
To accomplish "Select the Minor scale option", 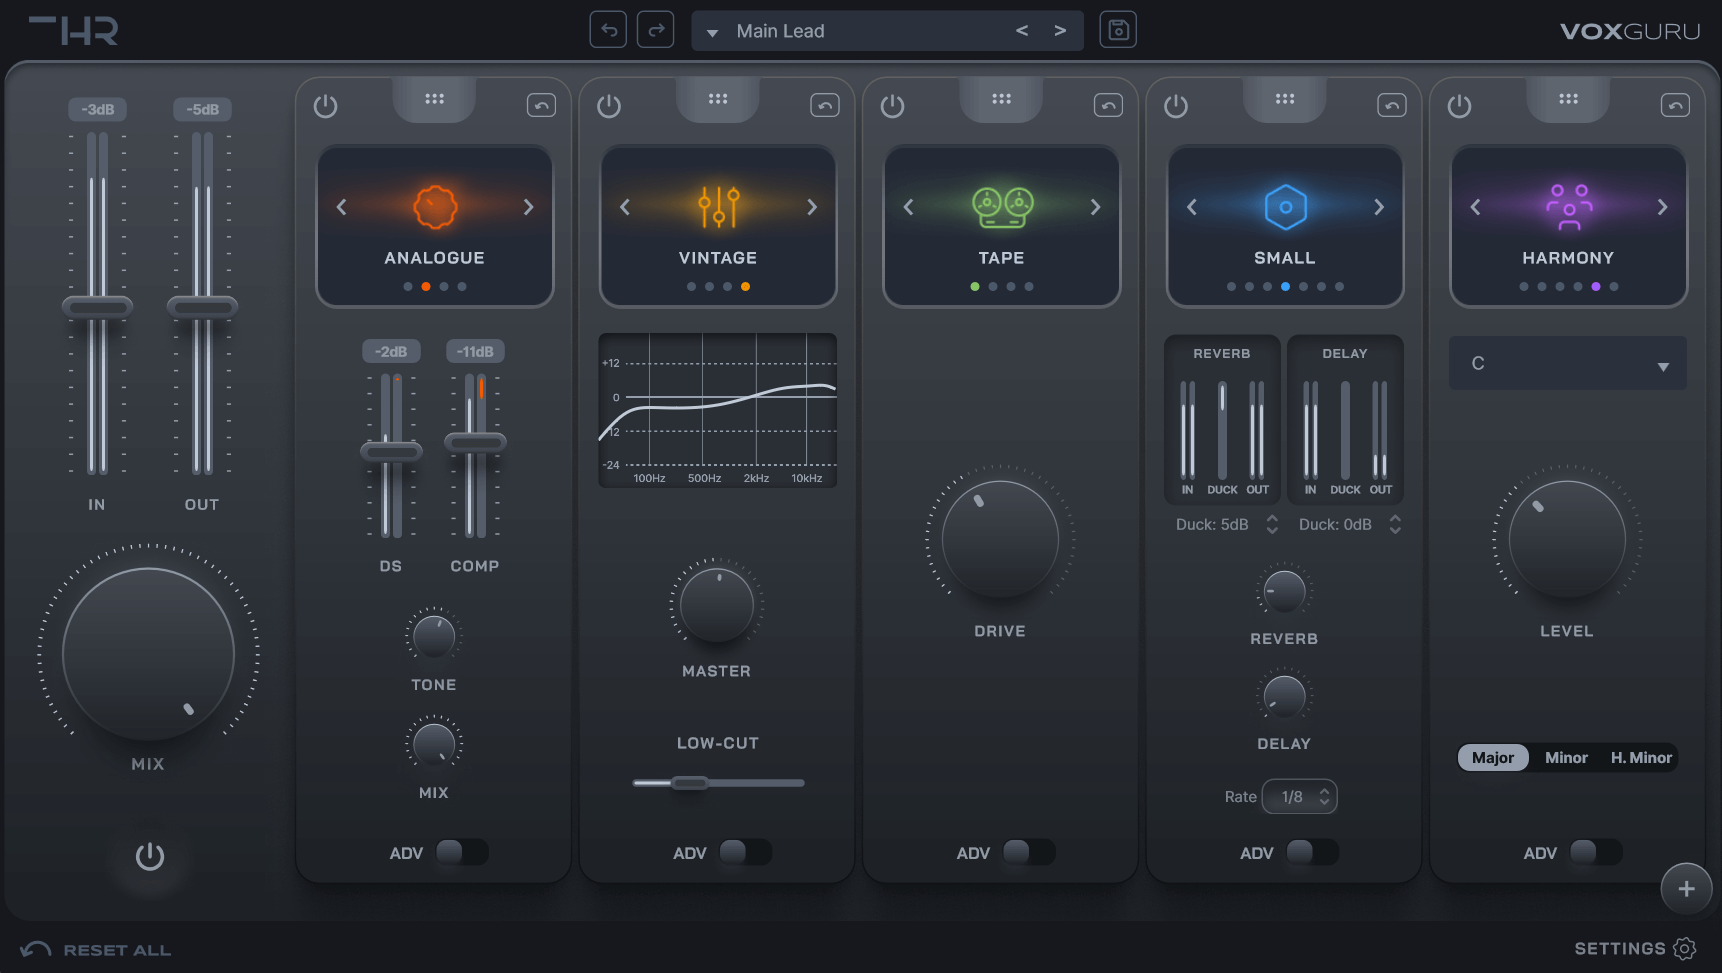I will (1566, 758).
